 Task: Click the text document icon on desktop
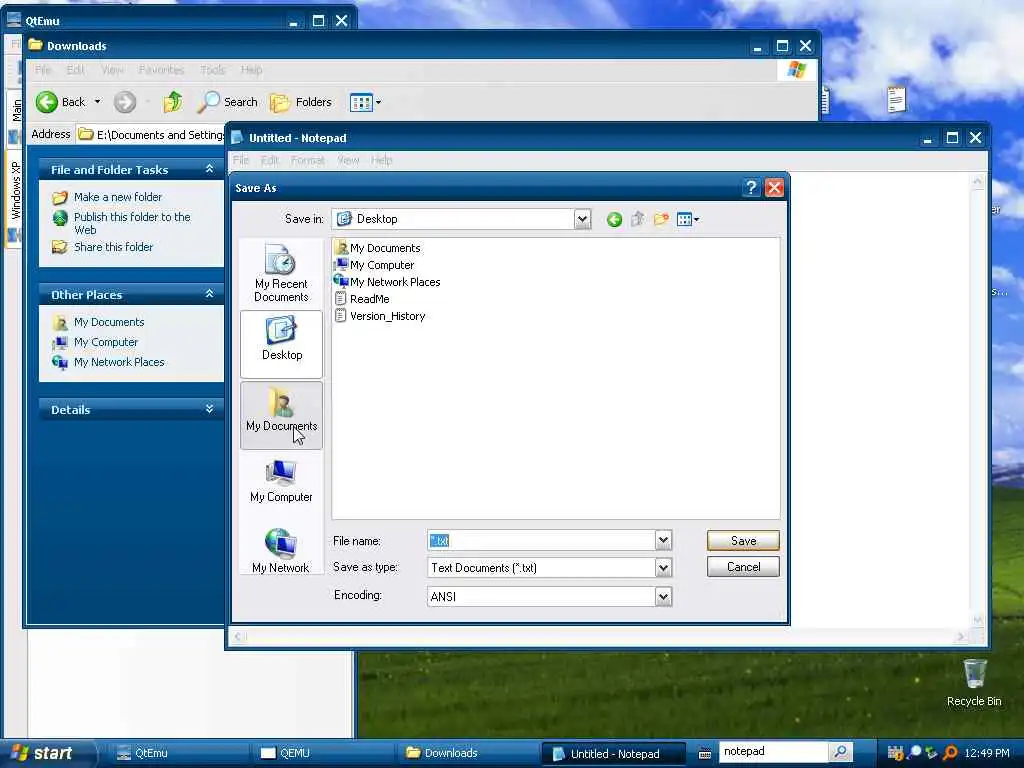897,99
